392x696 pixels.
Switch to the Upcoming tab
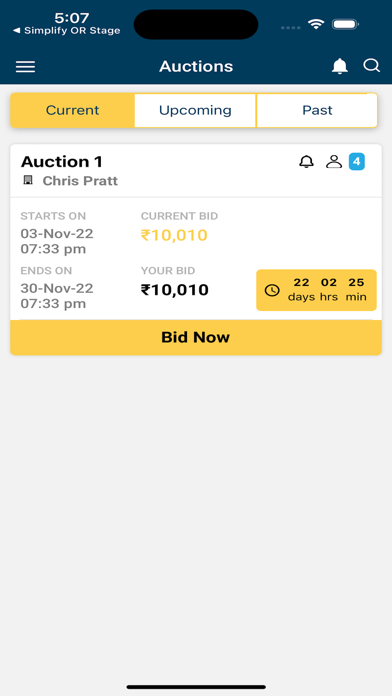click(x=195, y=110)
